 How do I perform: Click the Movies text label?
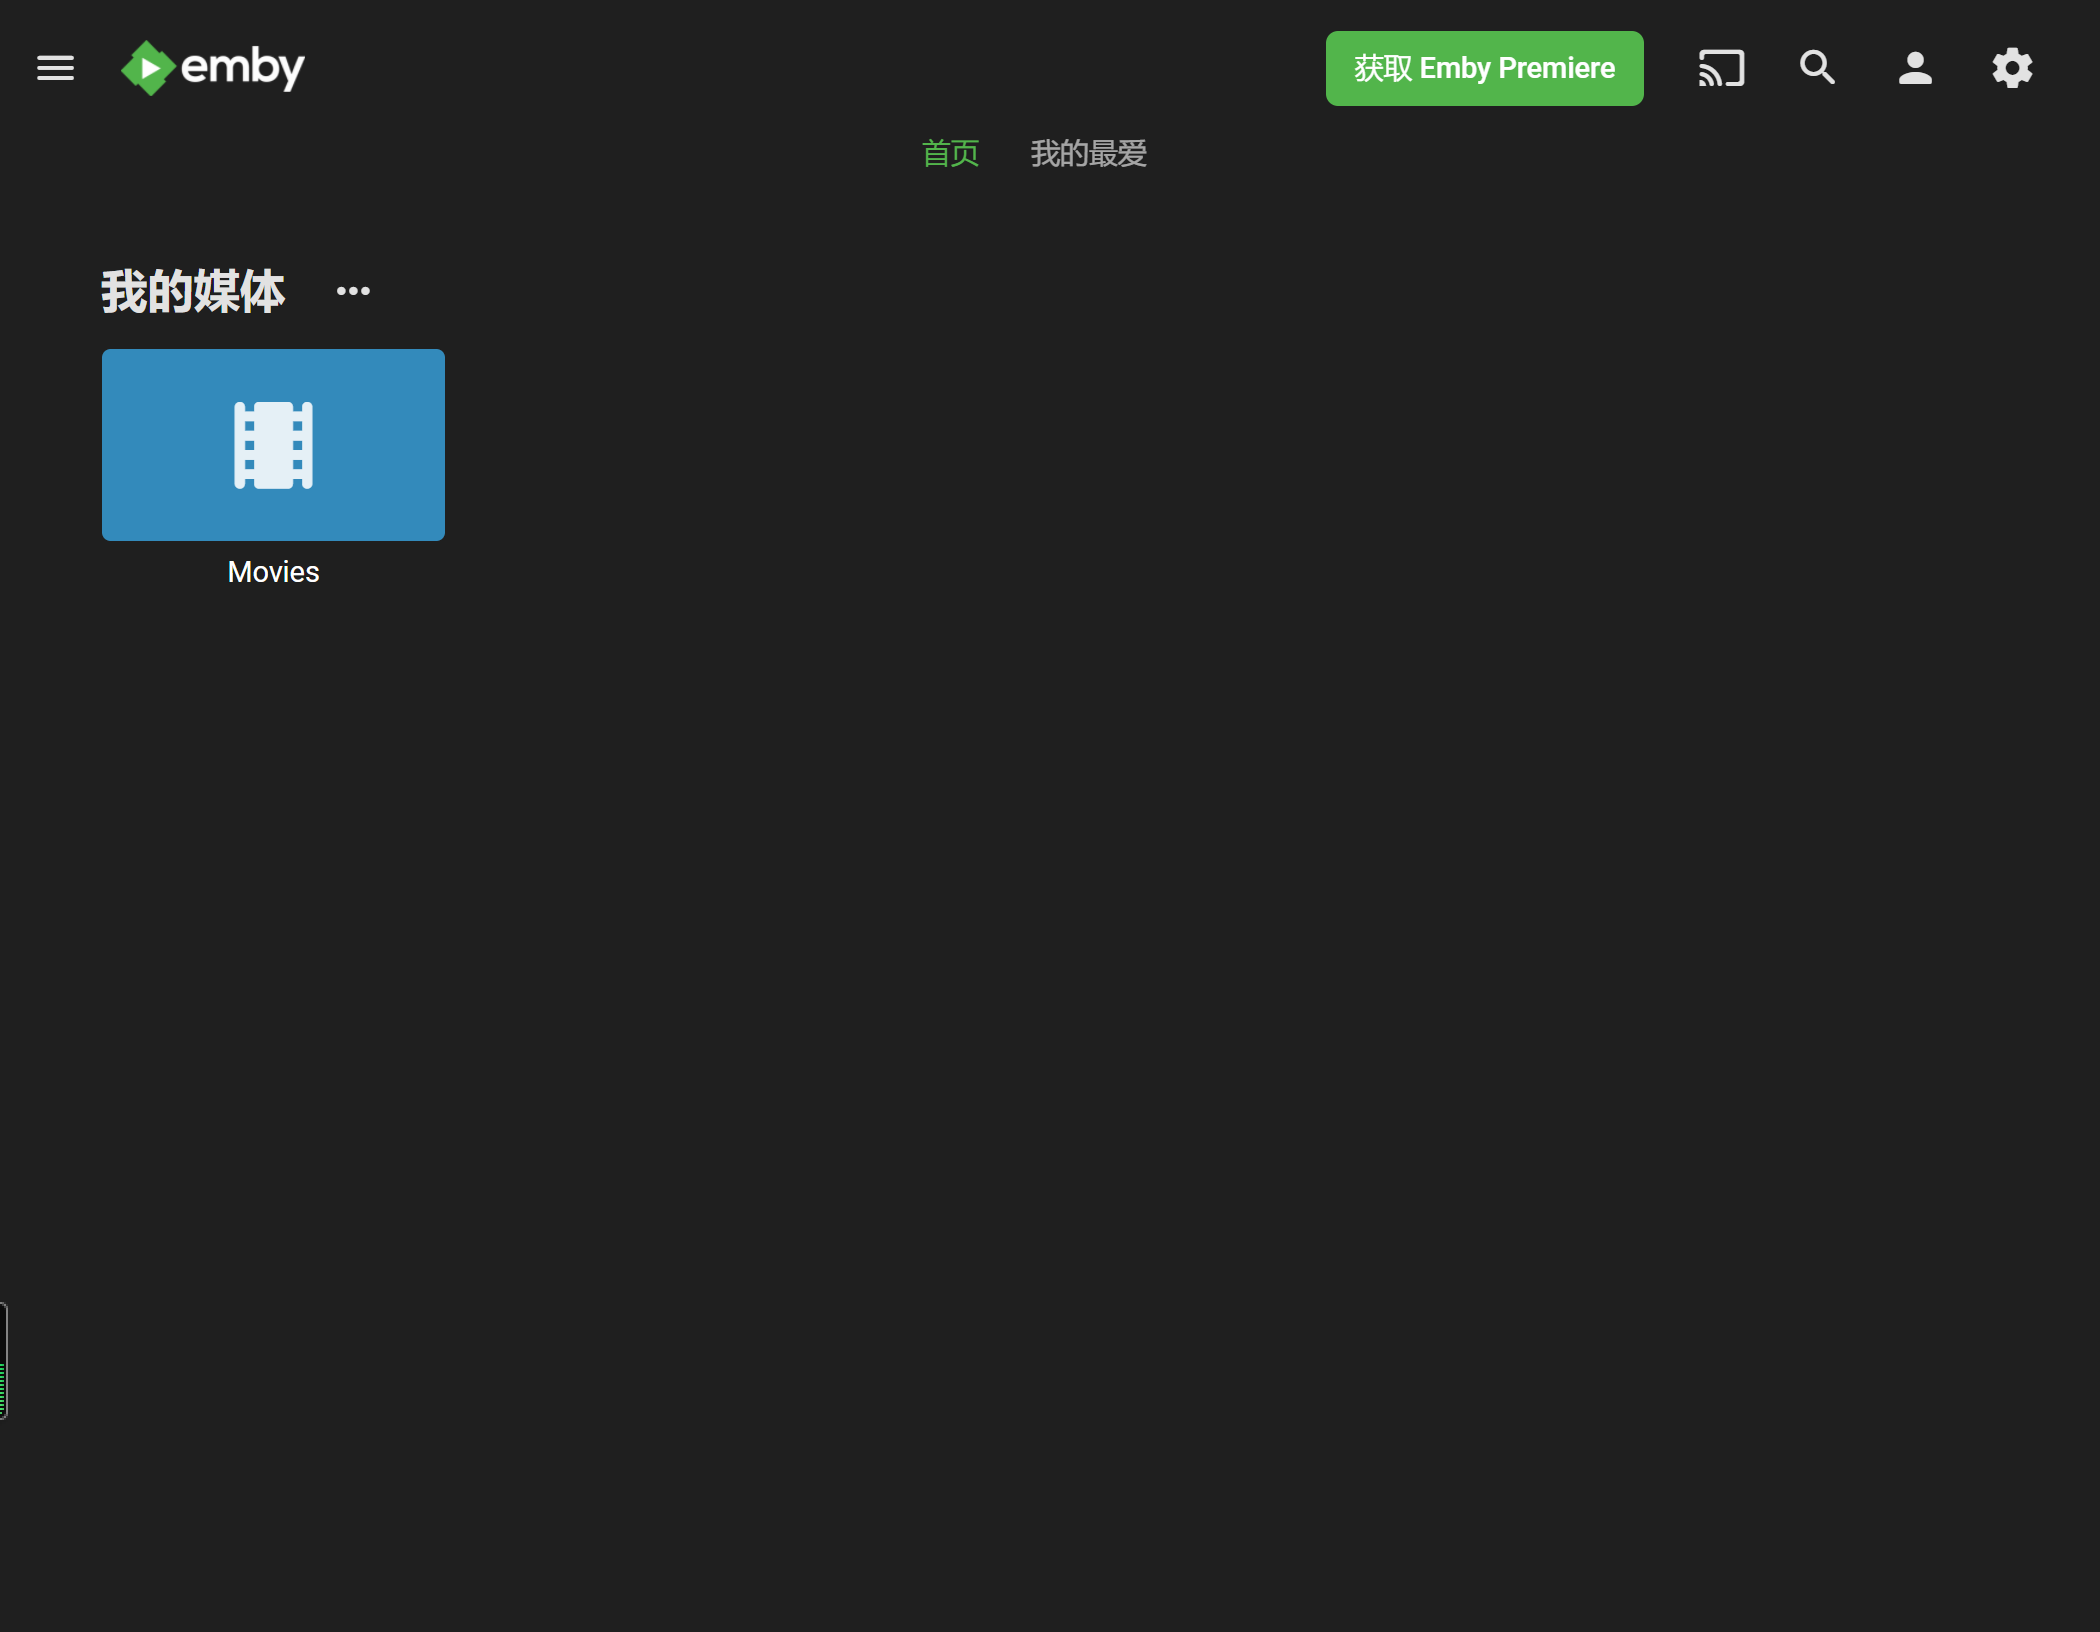coord(273,572)
